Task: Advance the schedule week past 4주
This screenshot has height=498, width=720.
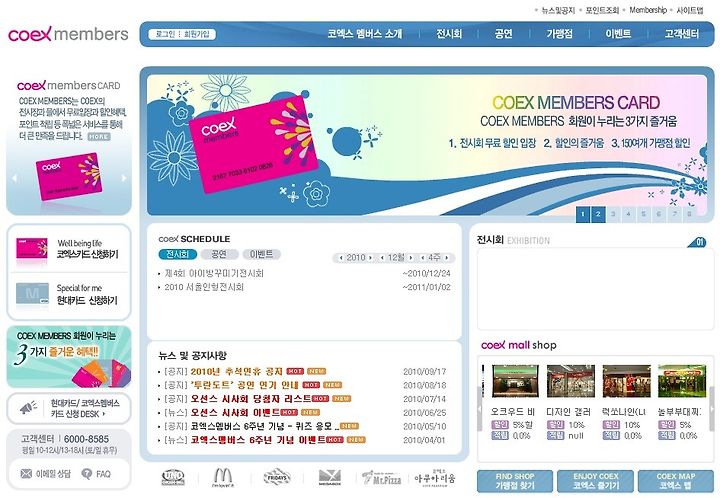Action: click(x=446, y=258)
